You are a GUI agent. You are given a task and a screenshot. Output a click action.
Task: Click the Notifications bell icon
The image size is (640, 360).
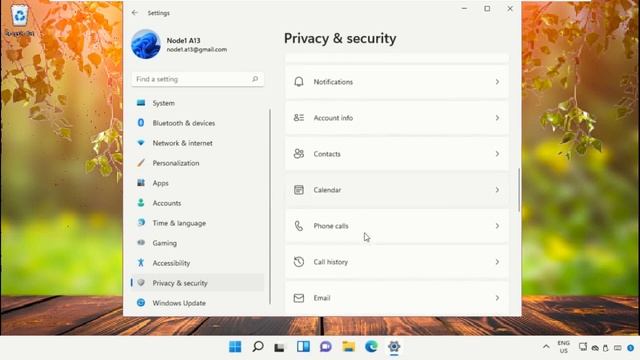tap(299, 82)
